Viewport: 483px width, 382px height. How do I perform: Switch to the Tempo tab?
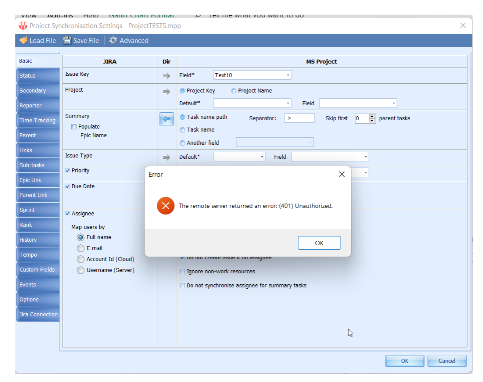(x=38, y=255)
